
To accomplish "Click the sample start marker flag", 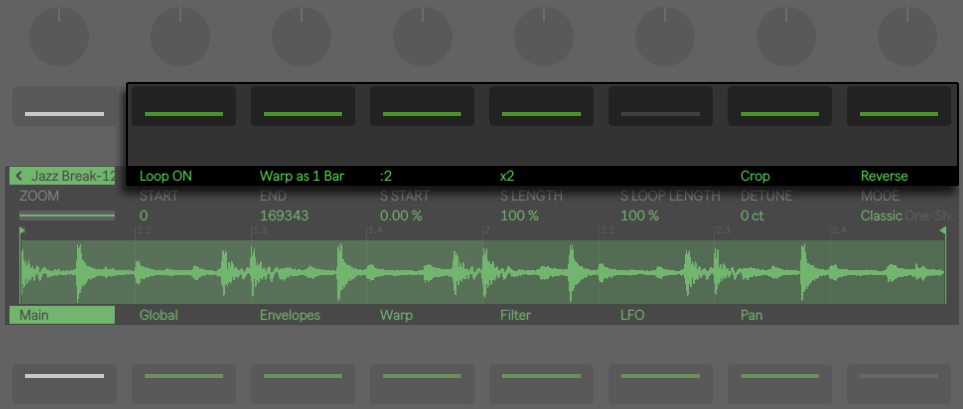I will 23,230.
